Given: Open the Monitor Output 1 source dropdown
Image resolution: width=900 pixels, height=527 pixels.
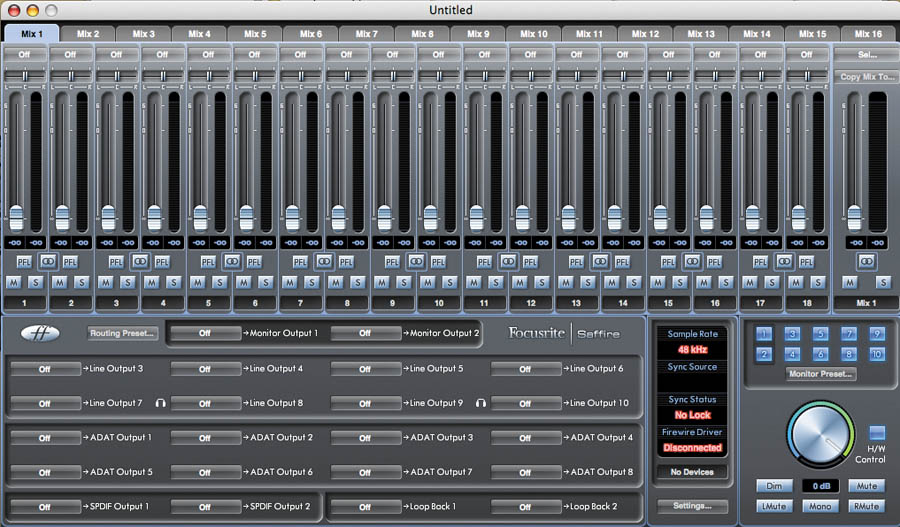Looking at the screenshot, I should [x=204, y=333].
